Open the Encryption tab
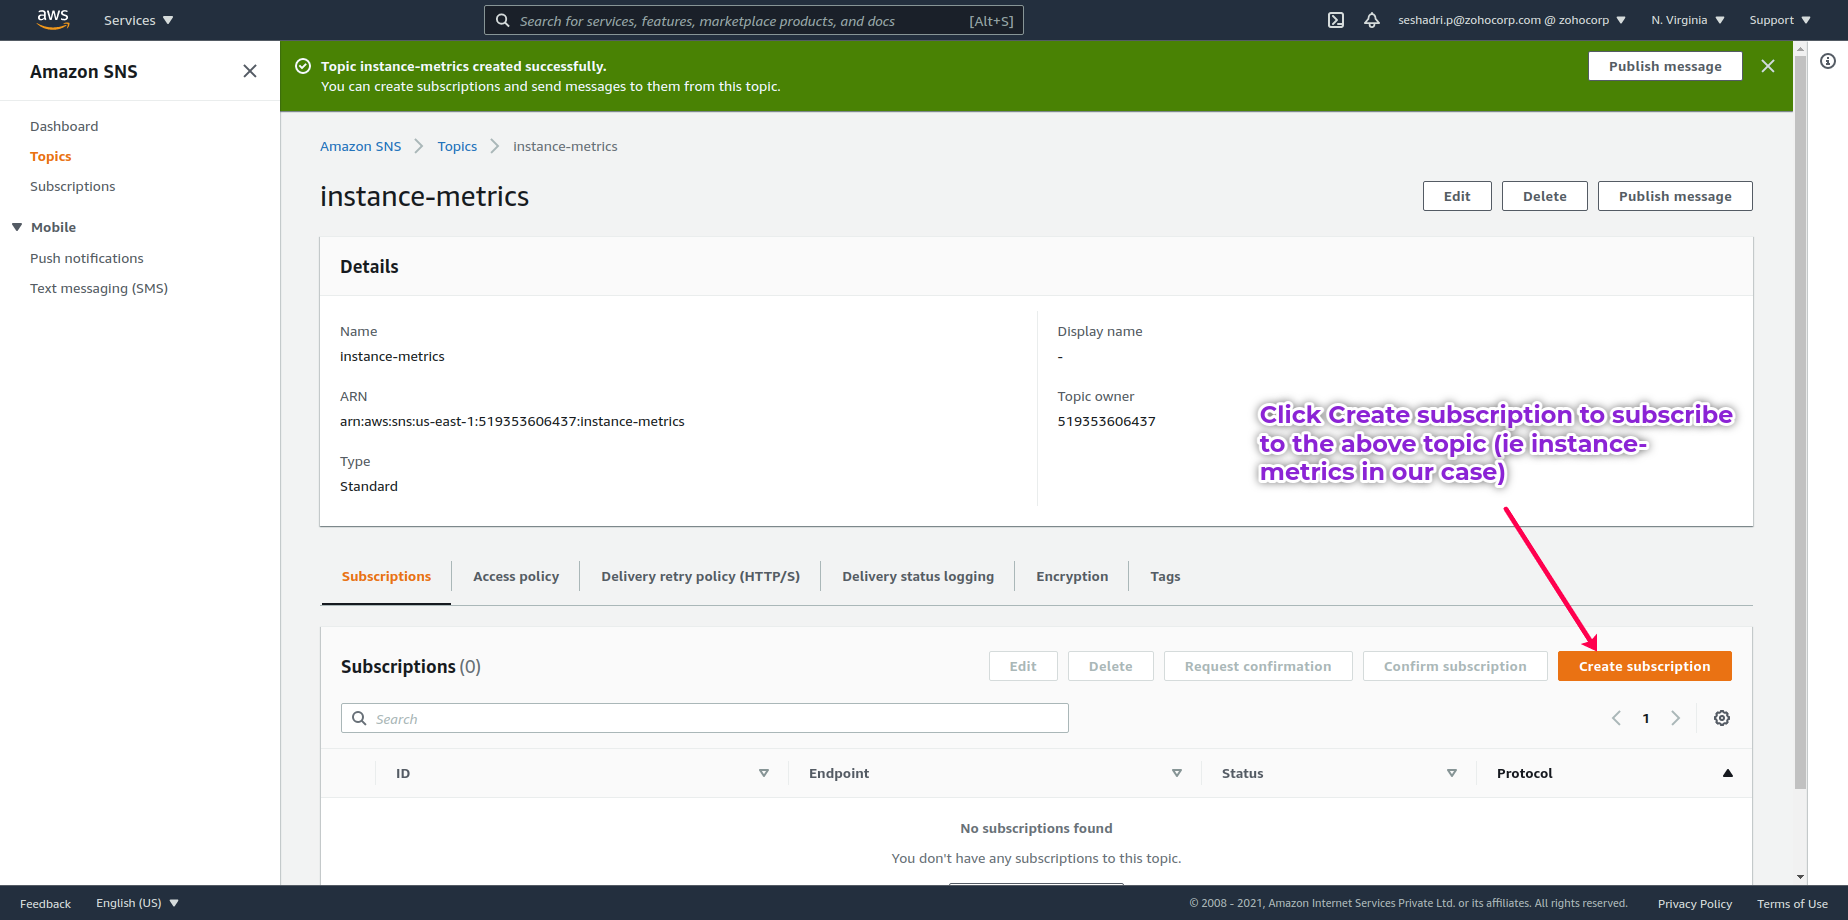 1072,576
